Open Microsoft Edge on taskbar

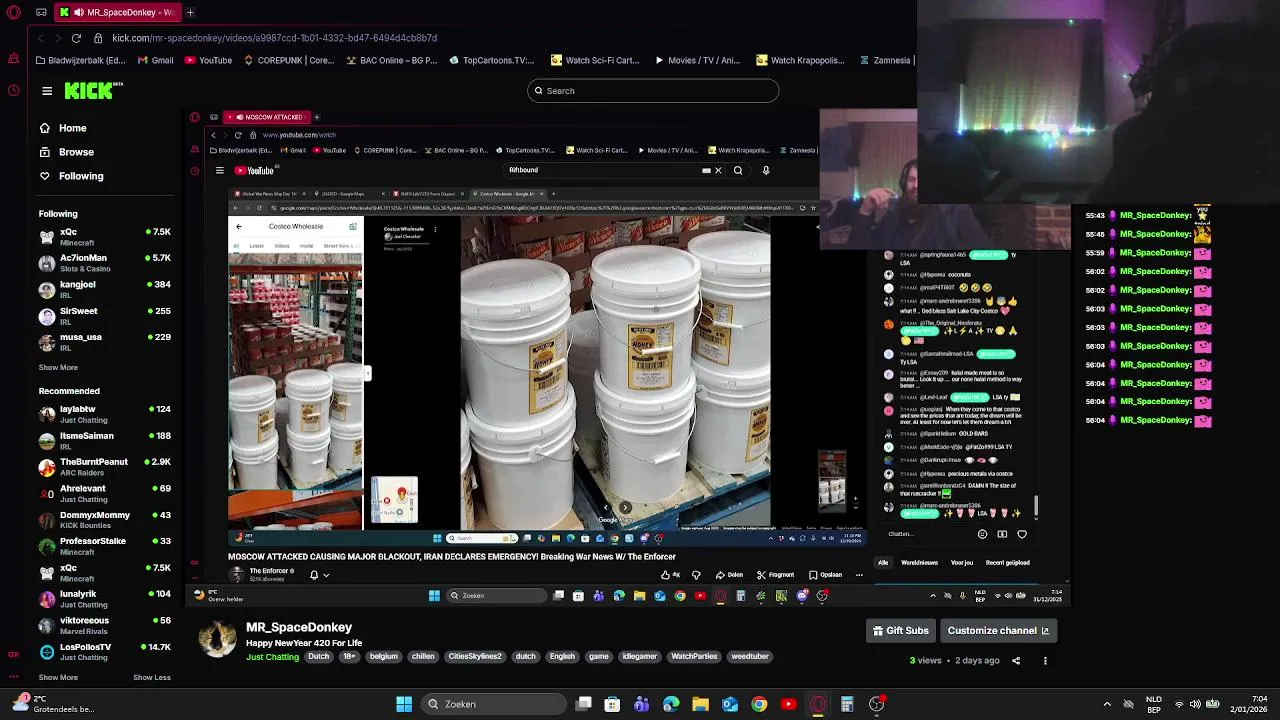[x=671, y=704]
